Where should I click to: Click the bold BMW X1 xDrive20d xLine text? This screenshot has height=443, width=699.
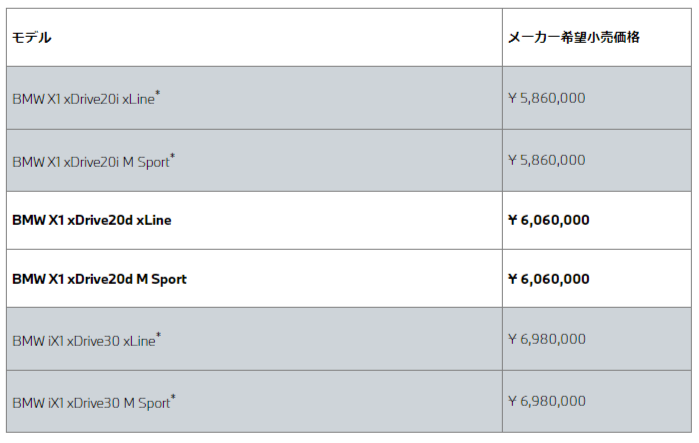point(91,220)
